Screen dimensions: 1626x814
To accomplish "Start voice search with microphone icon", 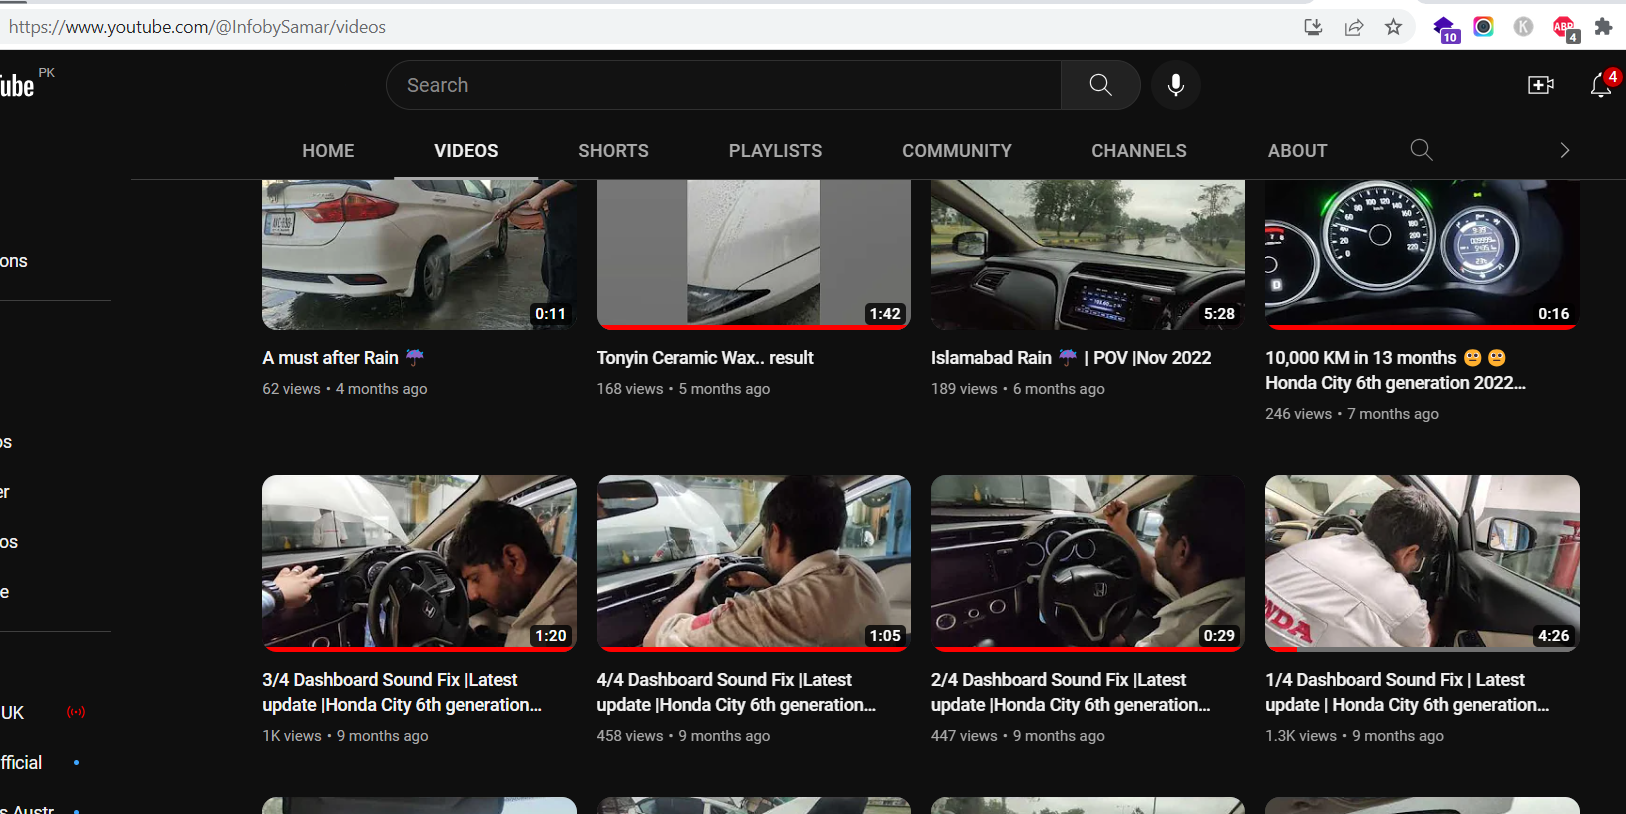I will click(x=1176, y=85).
